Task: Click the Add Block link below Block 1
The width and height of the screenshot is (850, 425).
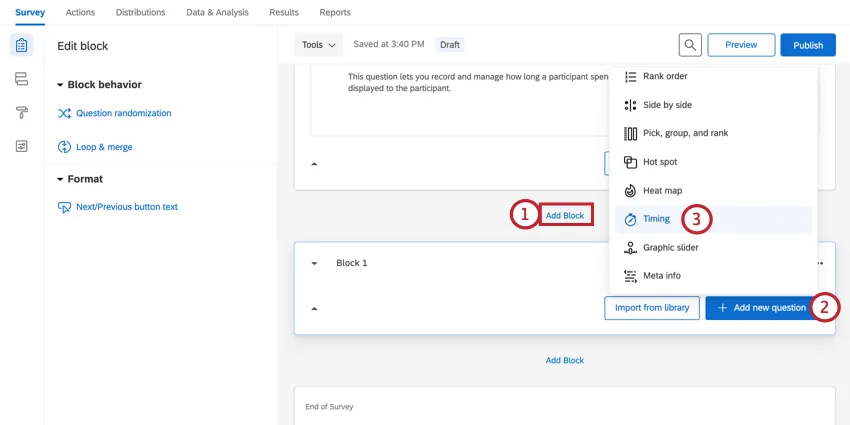Action: 565,360
